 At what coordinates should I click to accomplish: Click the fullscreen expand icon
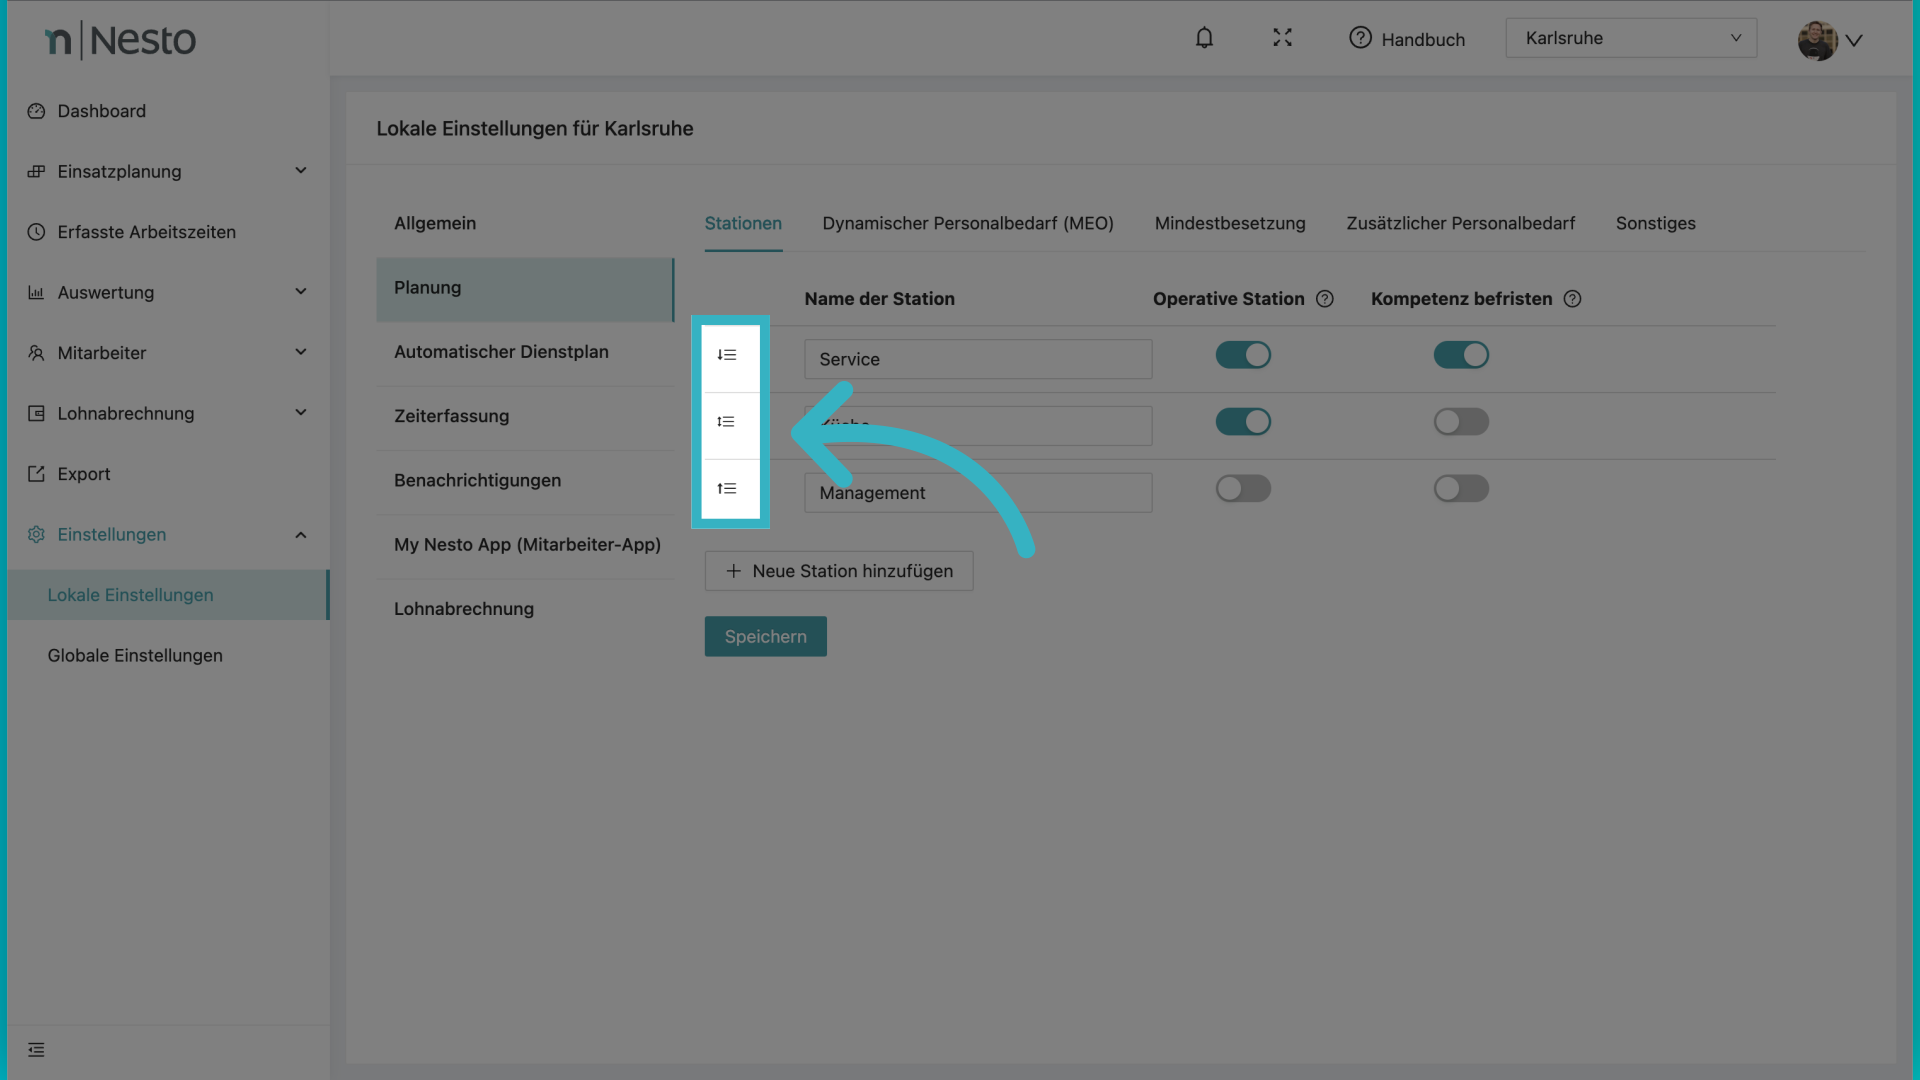[x=1282, y=38]
